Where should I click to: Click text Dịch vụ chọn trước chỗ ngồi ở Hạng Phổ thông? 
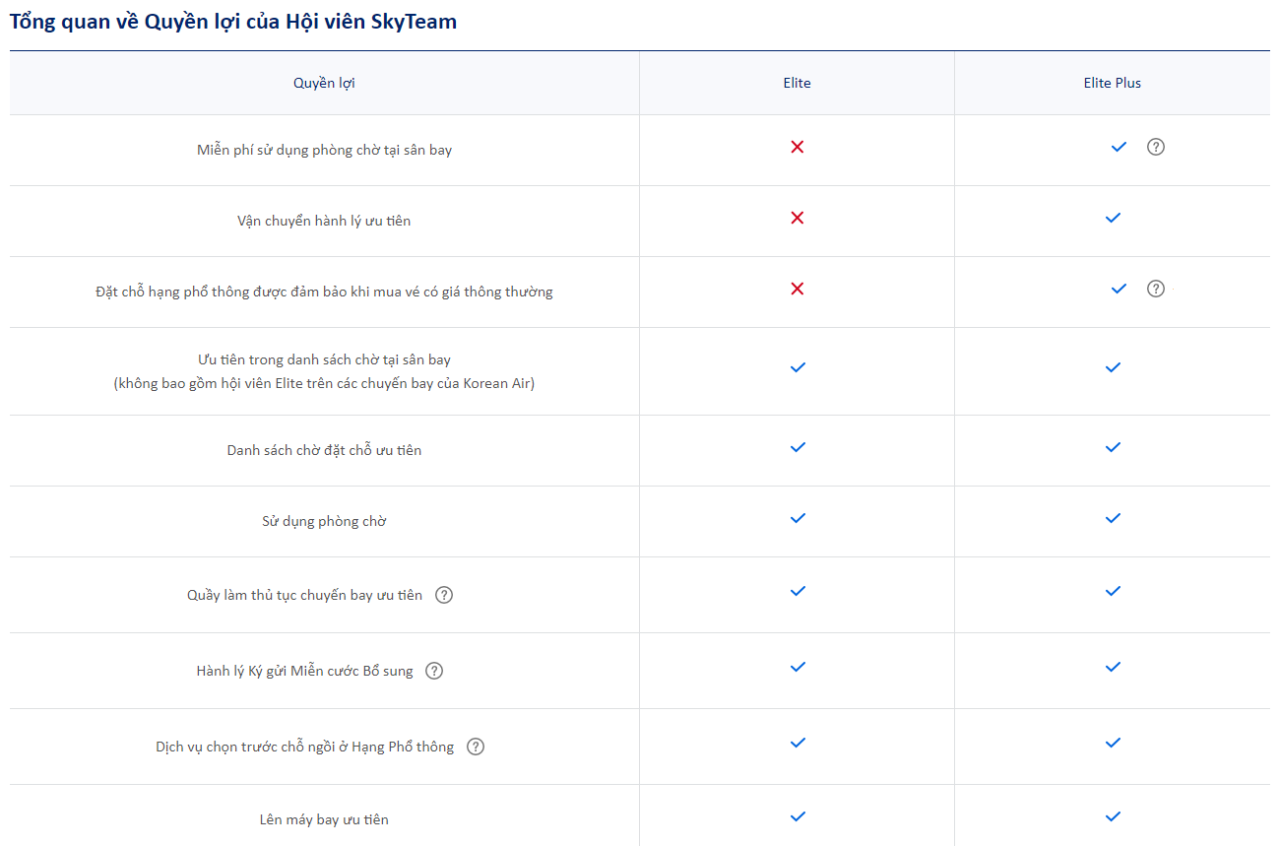point(305,747)
